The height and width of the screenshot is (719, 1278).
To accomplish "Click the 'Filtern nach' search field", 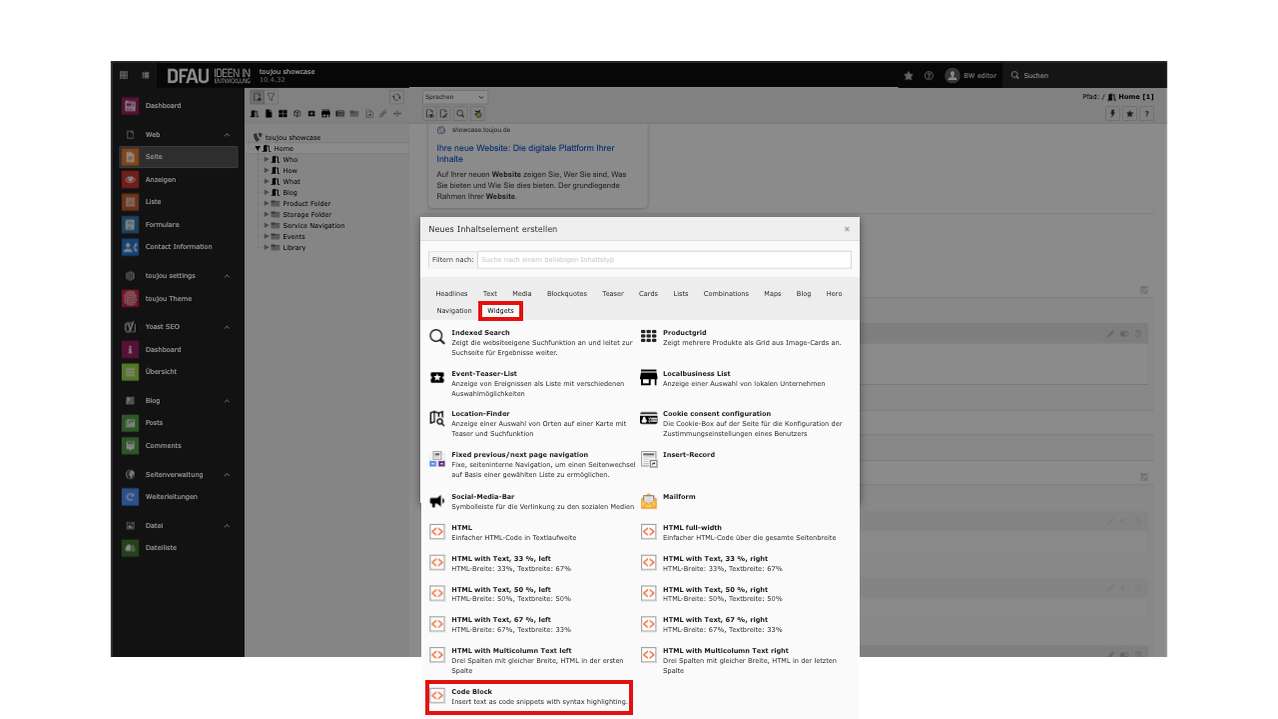I will [664, 260].
